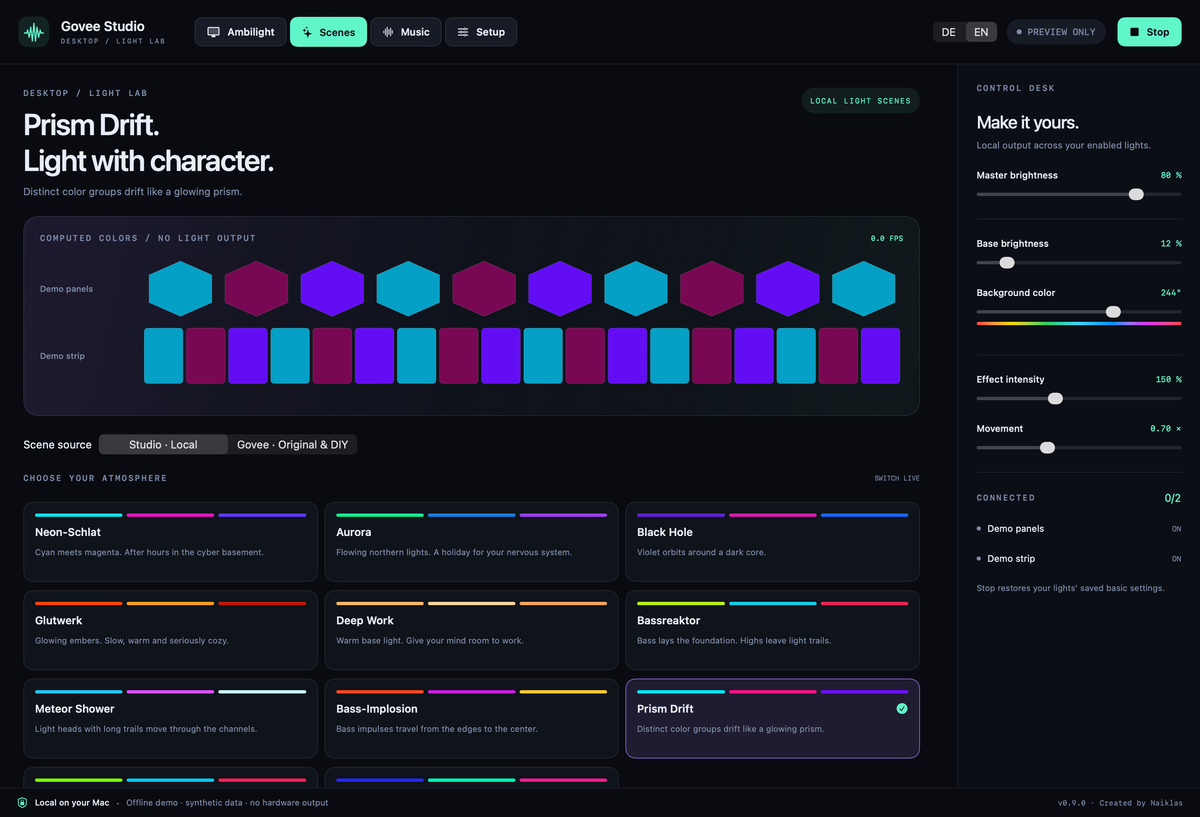
Task: Select the EN language option
Action: tap(981, 32)
